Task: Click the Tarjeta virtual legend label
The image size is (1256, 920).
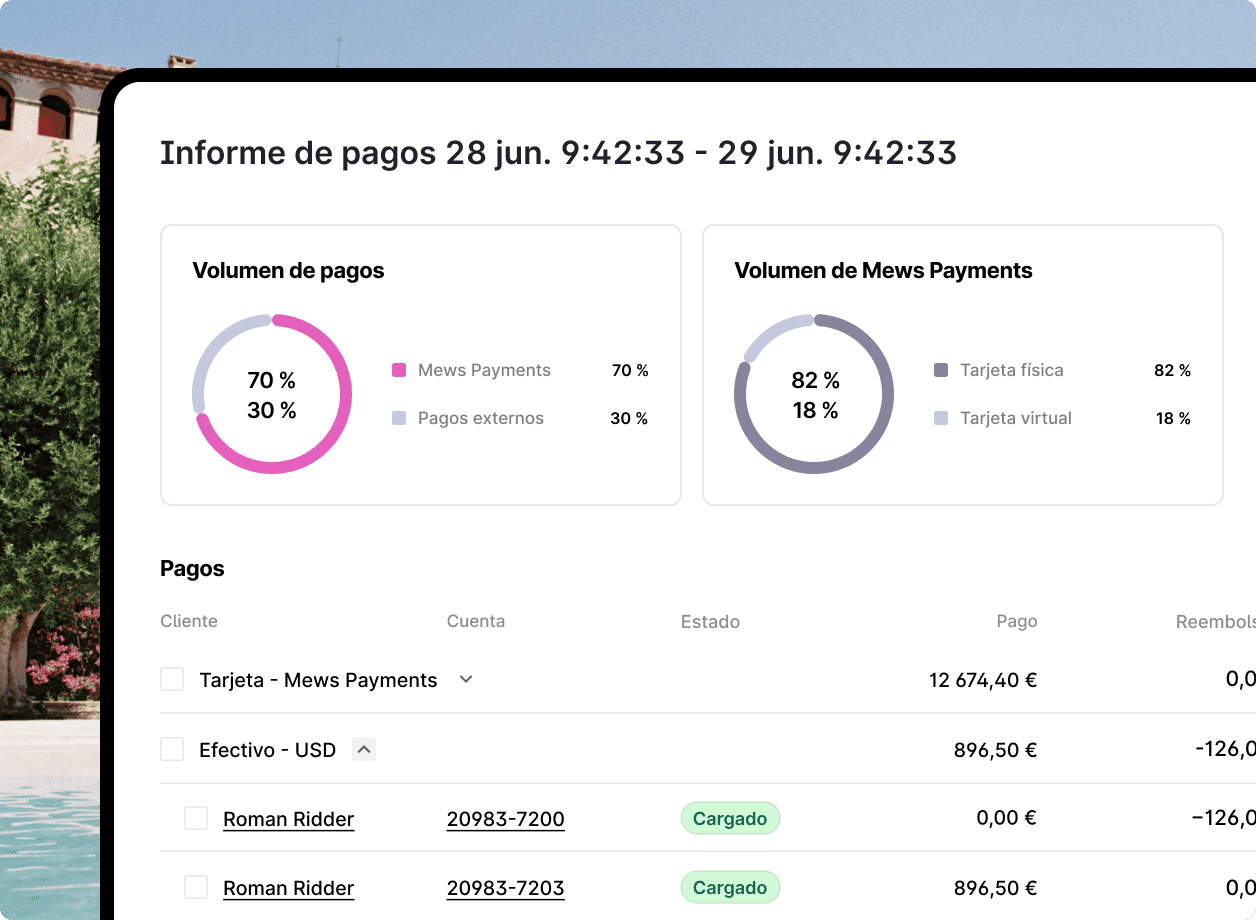Action: tap(1016, 418)
